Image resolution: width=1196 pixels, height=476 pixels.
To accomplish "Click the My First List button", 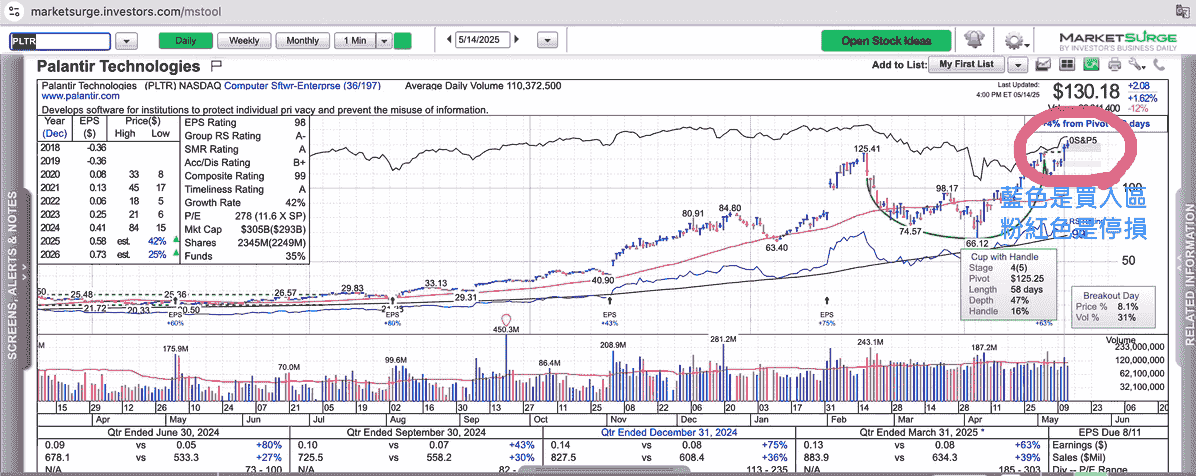I will pos(966,65).
